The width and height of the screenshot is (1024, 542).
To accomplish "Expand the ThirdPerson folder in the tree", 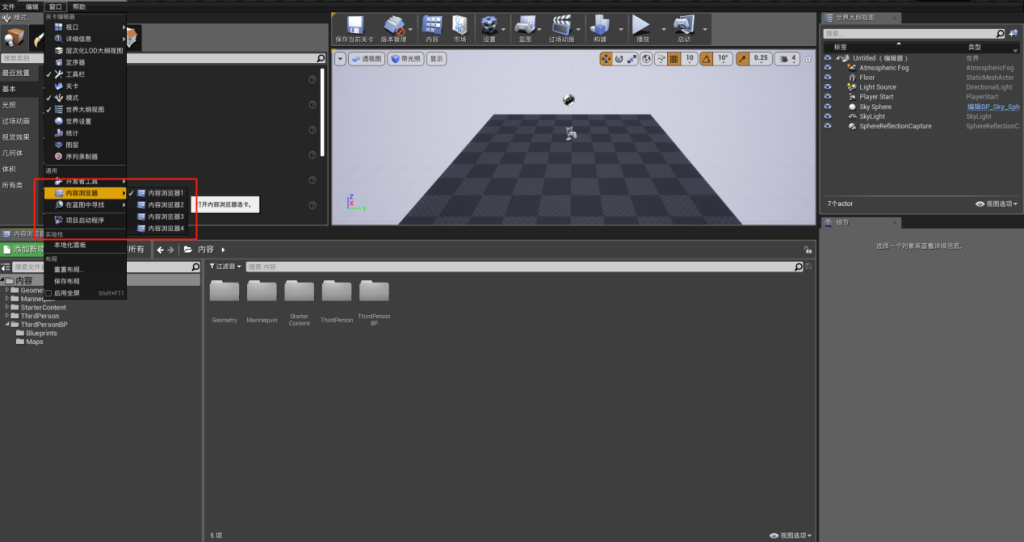I will (6, 316).
